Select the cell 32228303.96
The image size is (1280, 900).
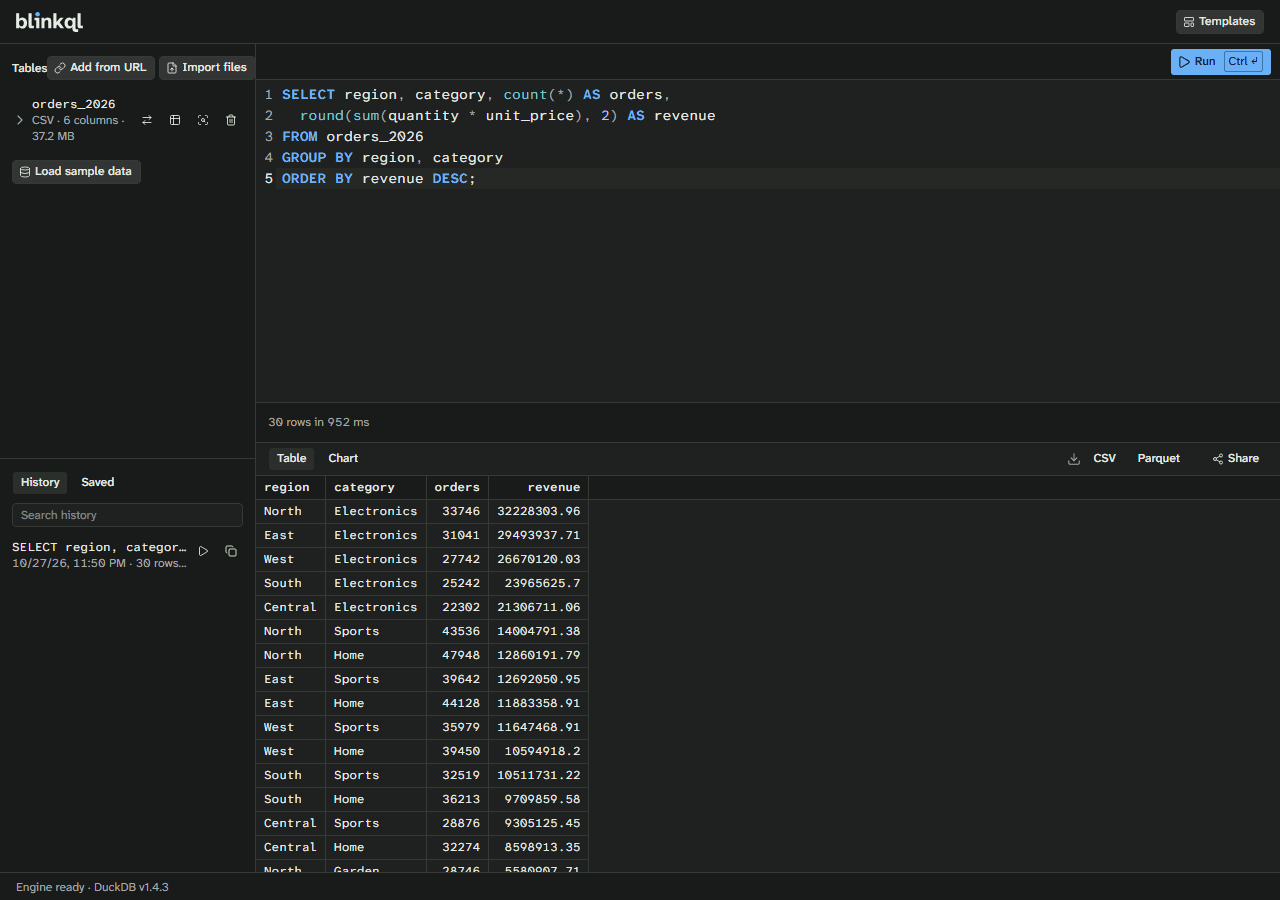(538, 512)
